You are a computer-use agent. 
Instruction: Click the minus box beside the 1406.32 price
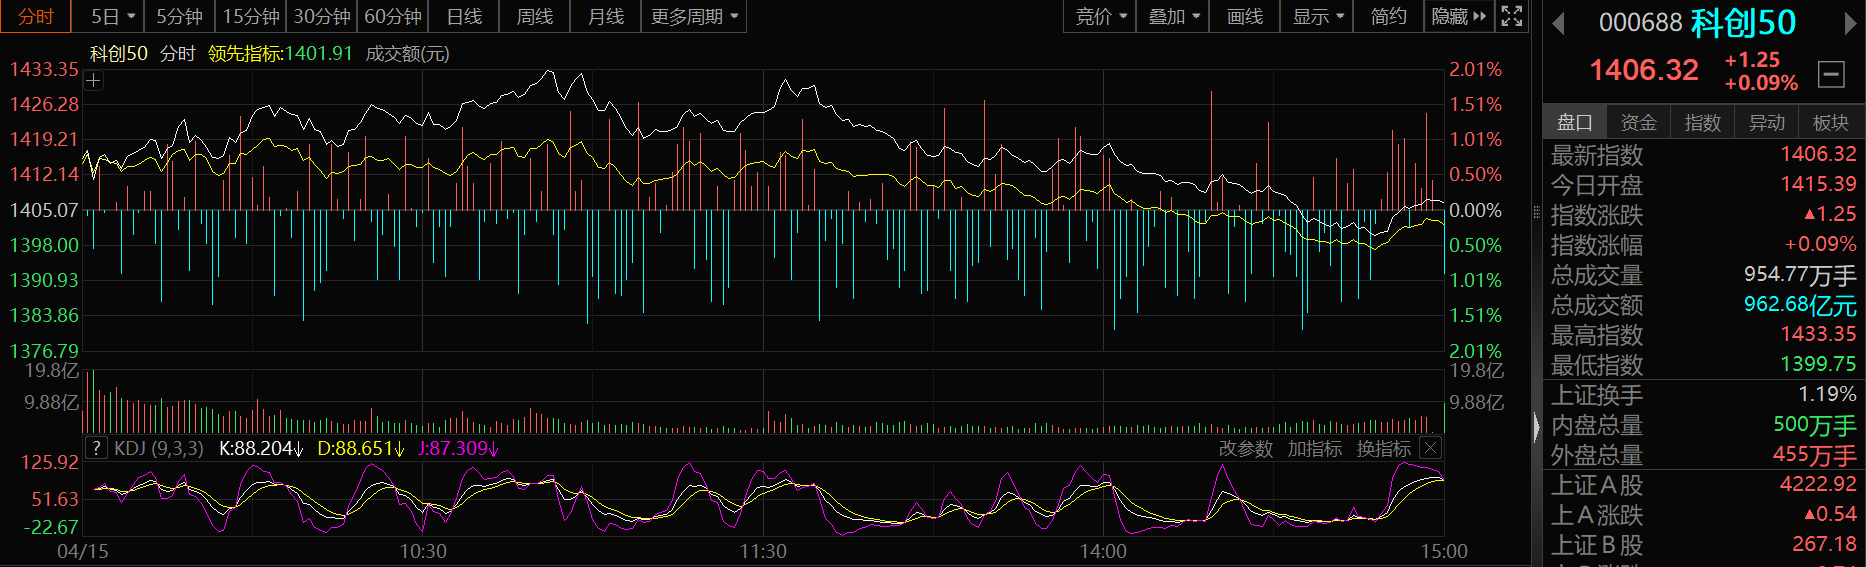tap(1831, 74)
